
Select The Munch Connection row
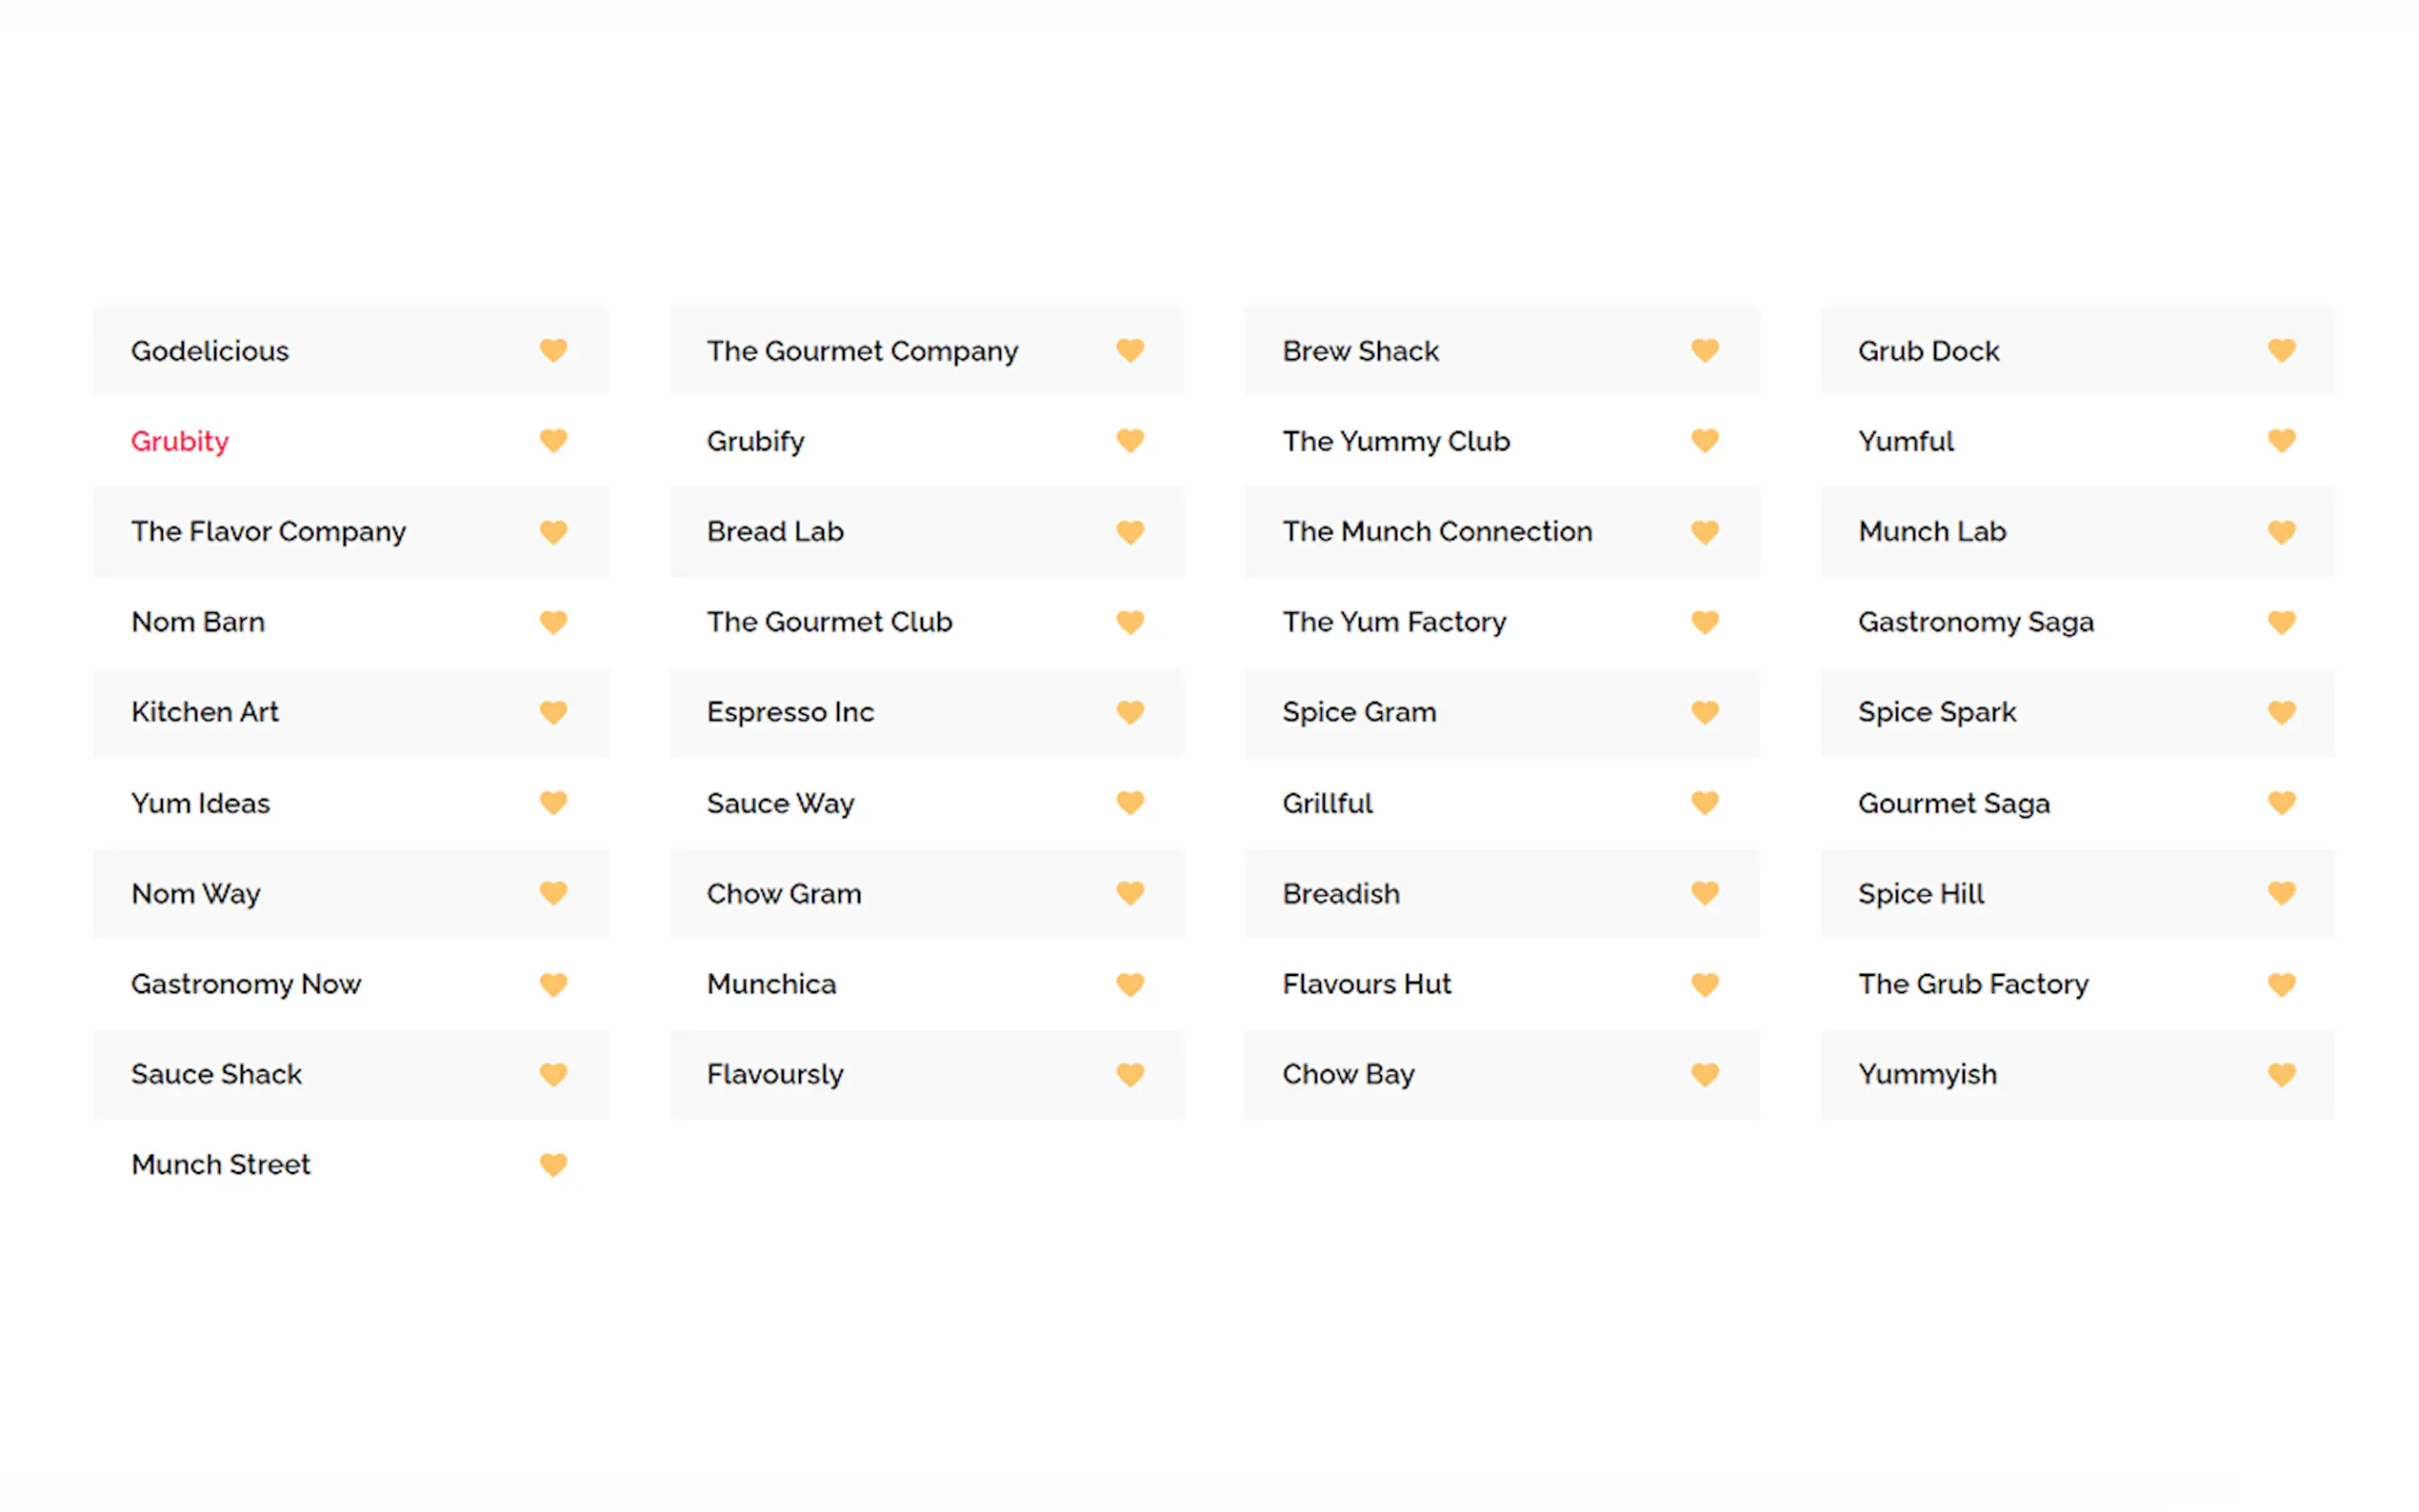[1436, 531]
